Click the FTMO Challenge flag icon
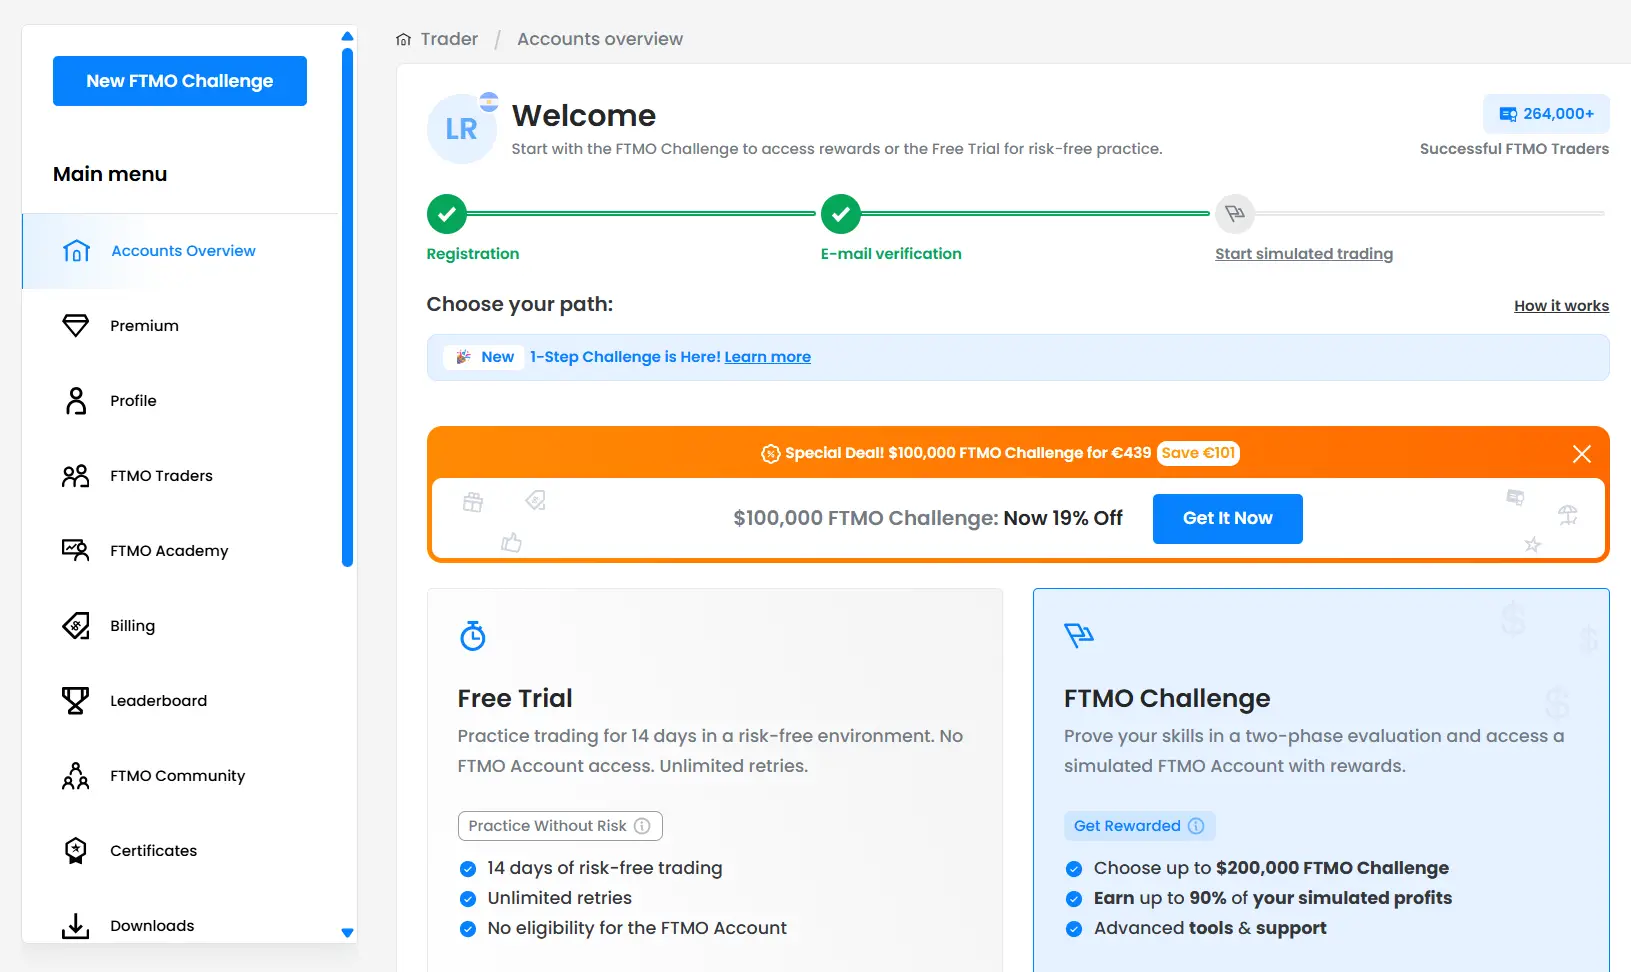 [x=1079, y=635]
